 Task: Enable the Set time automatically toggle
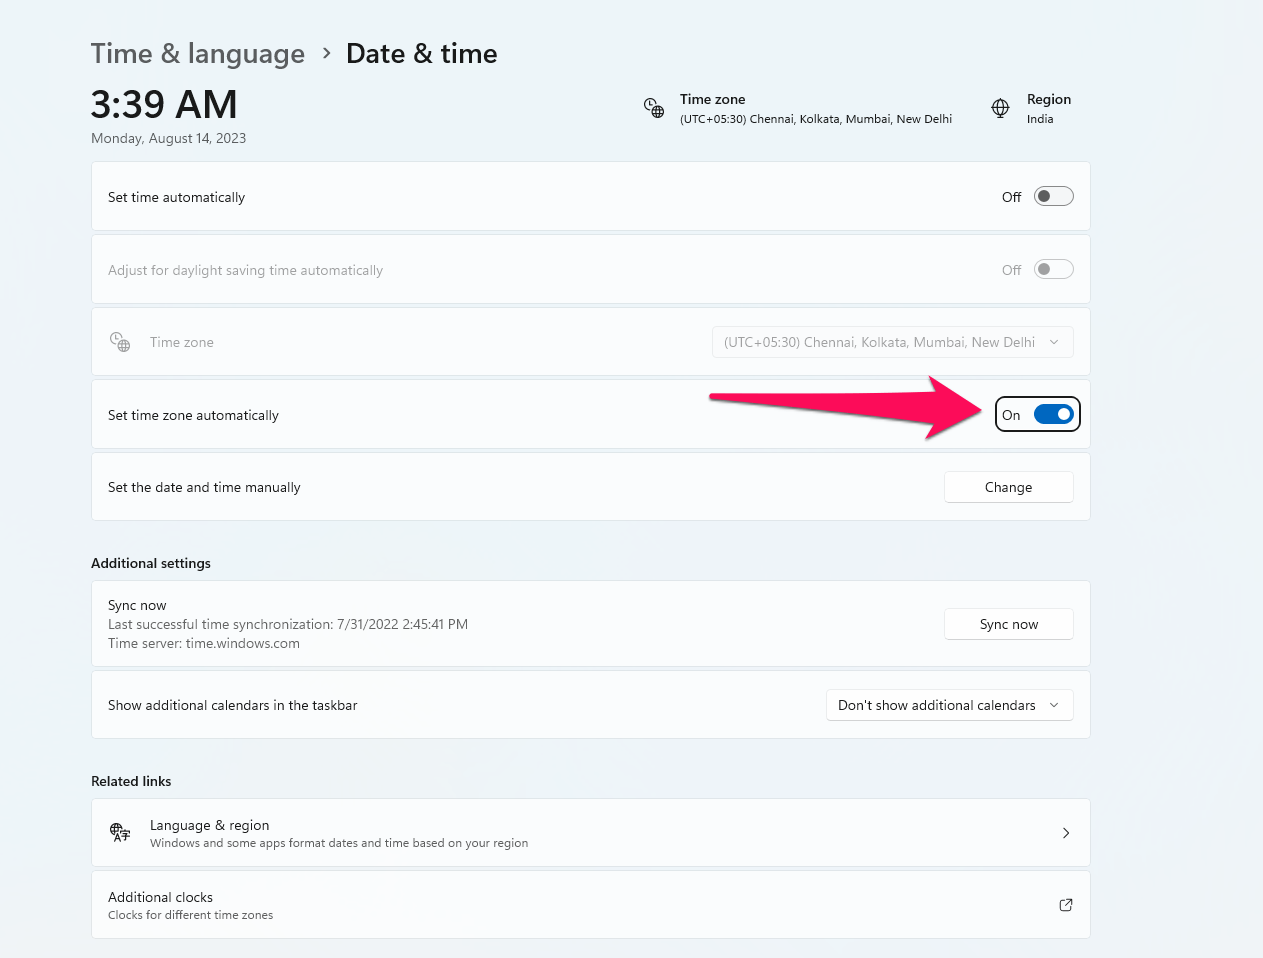tap(1053, 197)
